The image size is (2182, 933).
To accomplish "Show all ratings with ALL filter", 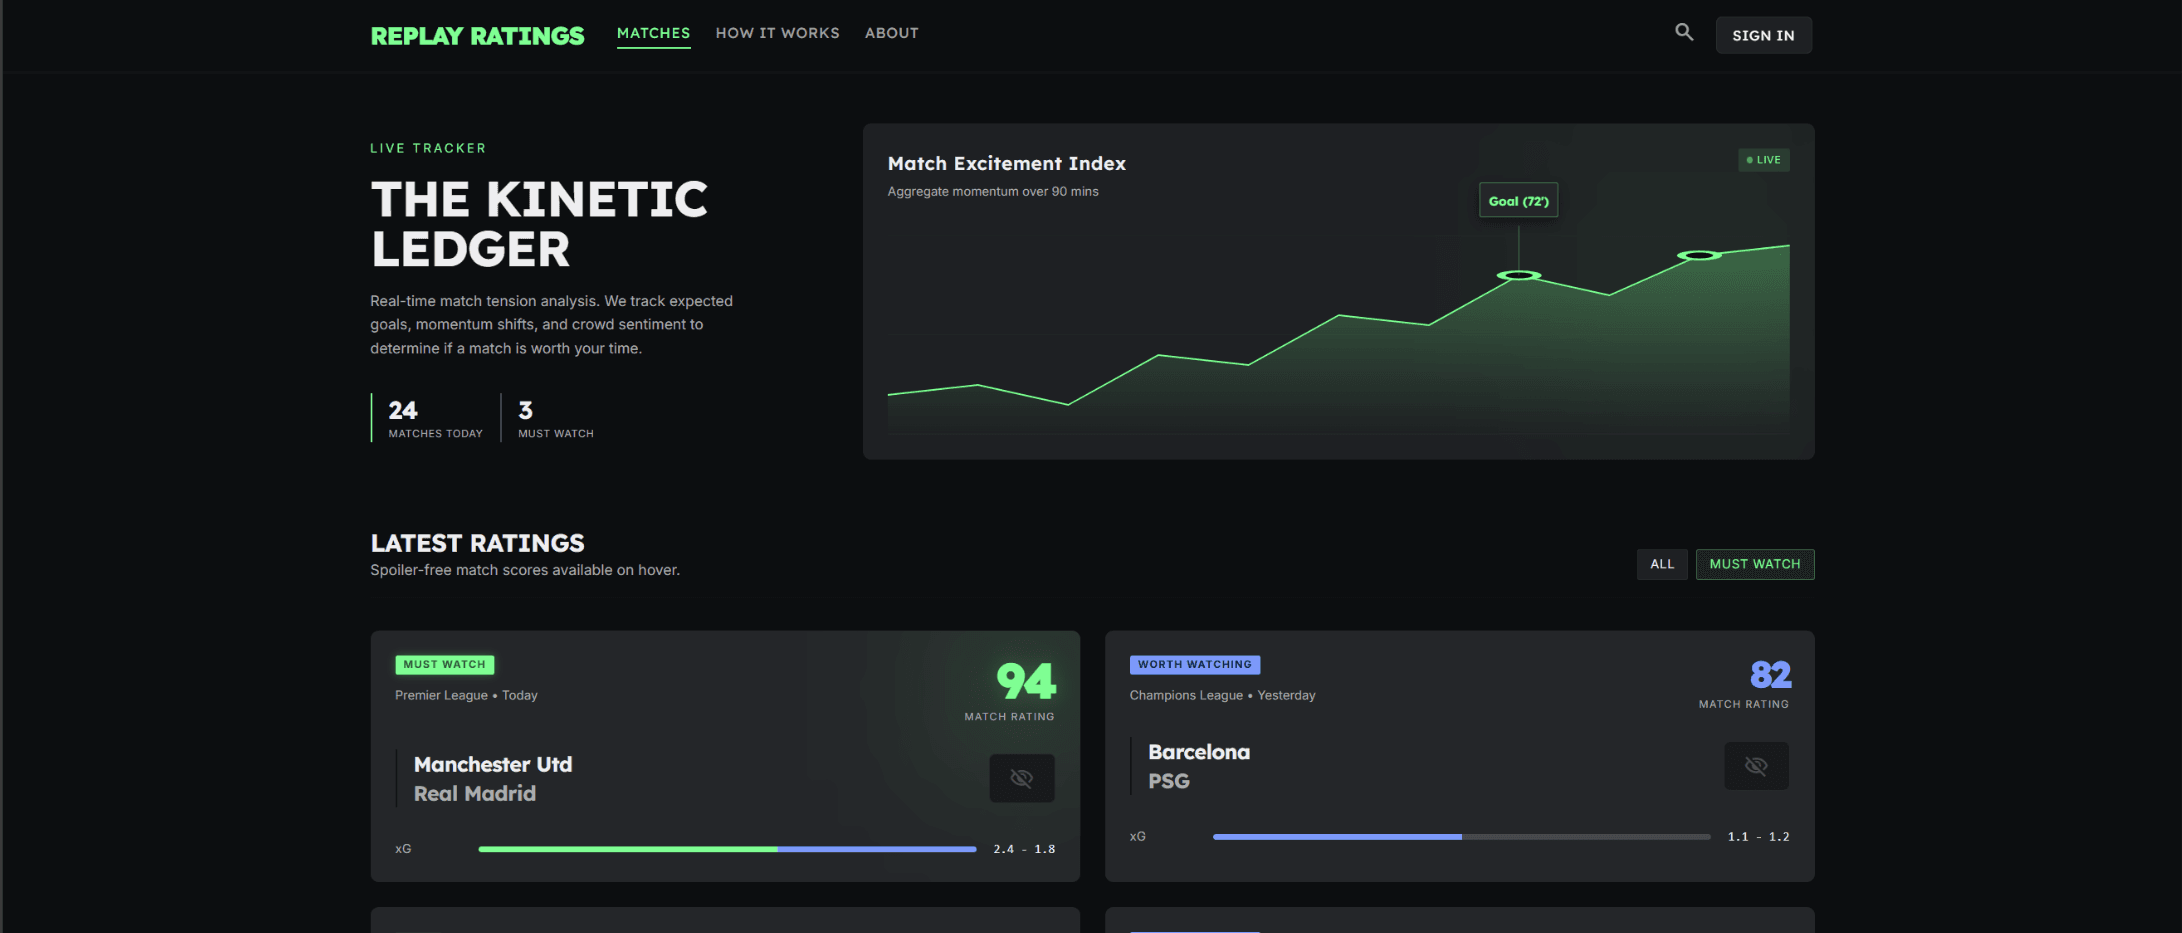I will point(1661,564).
